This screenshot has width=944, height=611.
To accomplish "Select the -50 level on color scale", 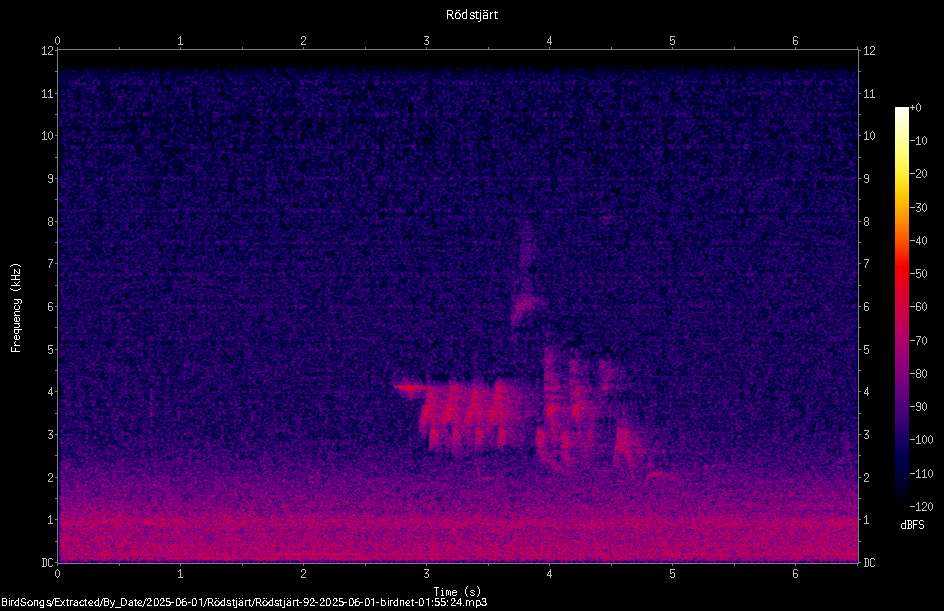I will coord(918,273).
